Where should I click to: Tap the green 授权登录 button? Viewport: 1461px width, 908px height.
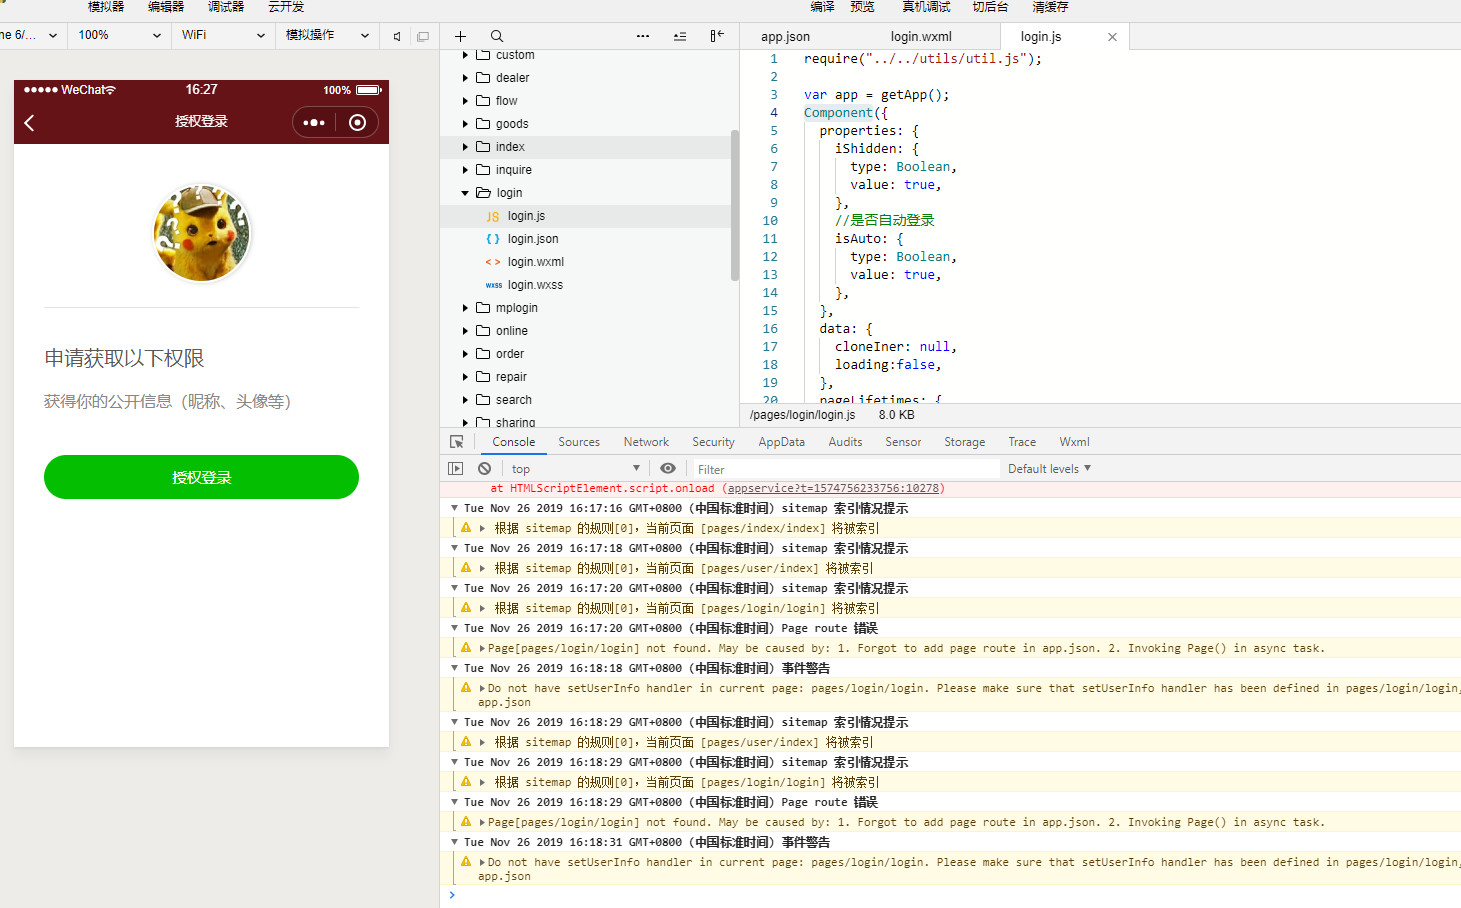[x=201, y=477]
